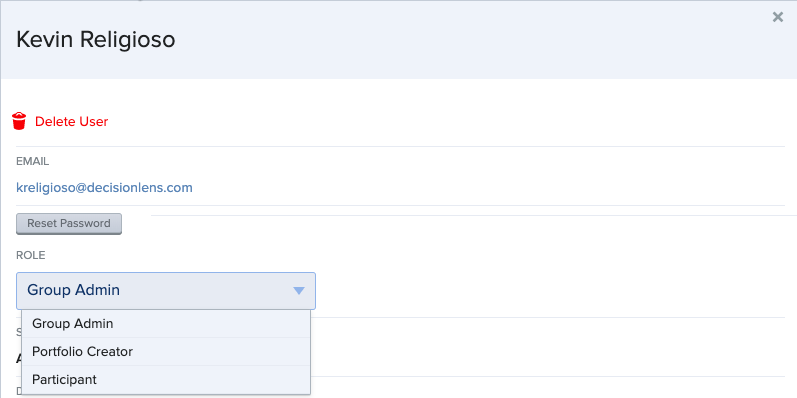Click the partially hidden label below Role box

click(x=19, y=332)
